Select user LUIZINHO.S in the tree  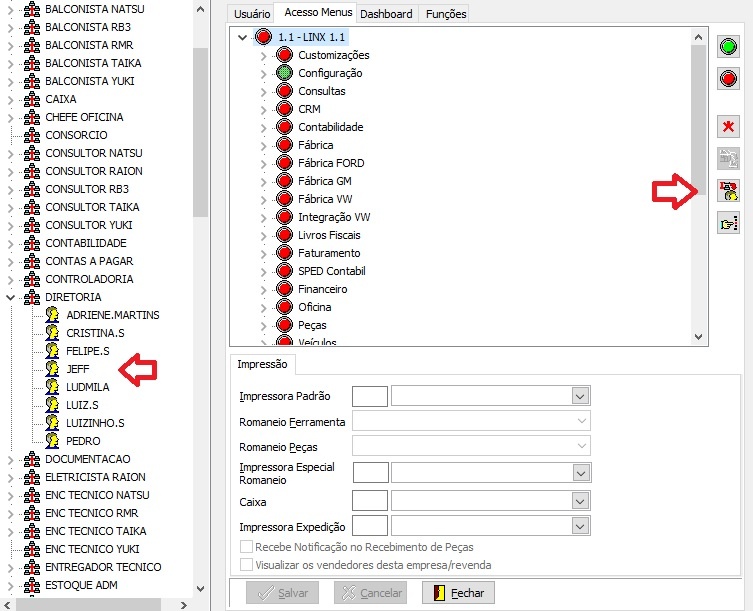95,423
